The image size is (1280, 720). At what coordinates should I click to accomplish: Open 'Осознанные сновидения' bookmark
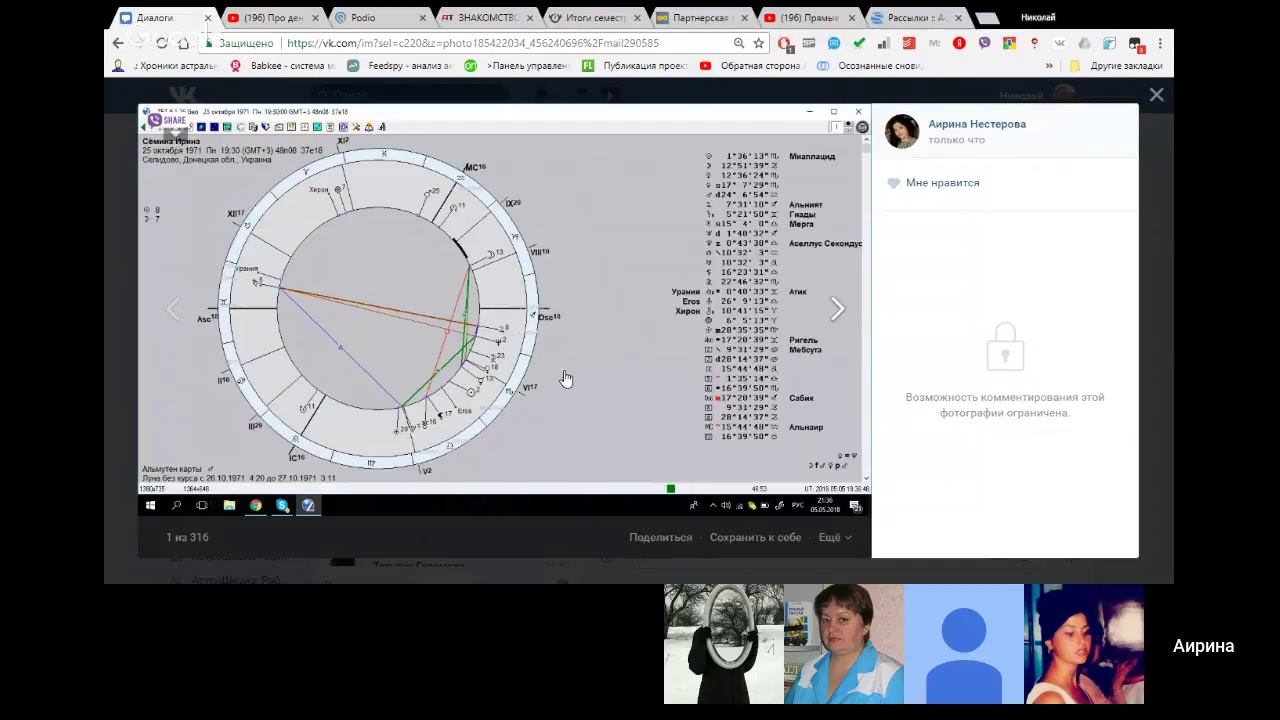868,66
